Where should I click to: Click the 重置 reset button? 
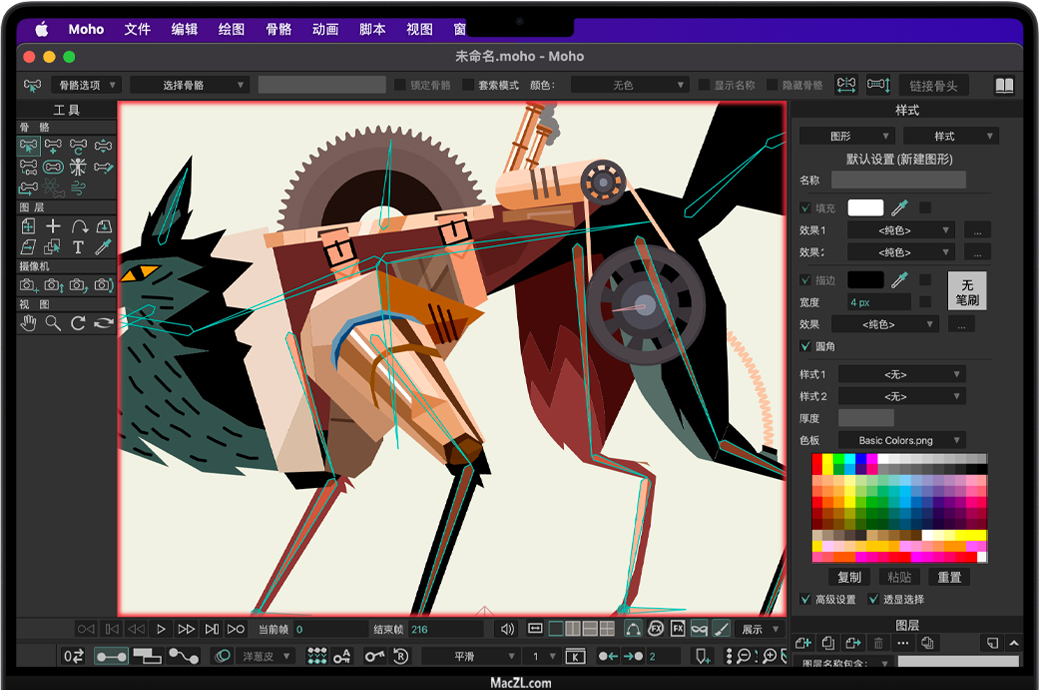pos(949,577)
